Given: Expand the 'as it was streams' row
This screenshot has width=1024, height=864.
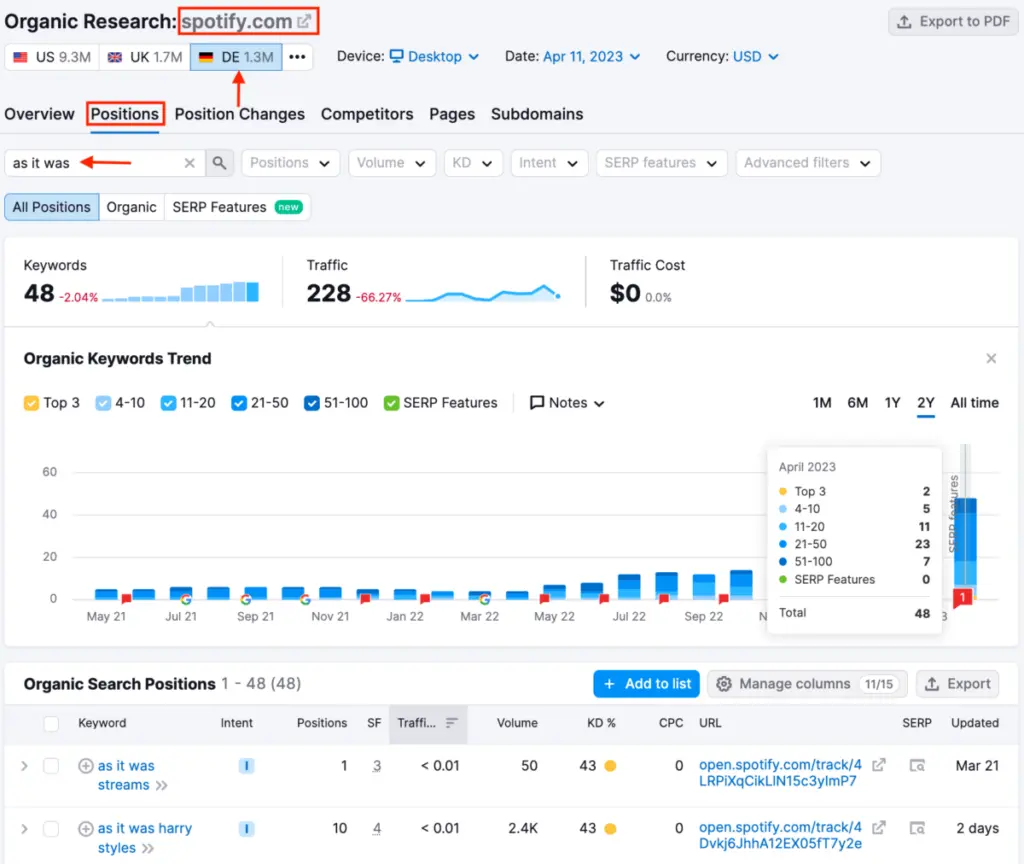Looking at the screenshot, I should pos(25,766).
